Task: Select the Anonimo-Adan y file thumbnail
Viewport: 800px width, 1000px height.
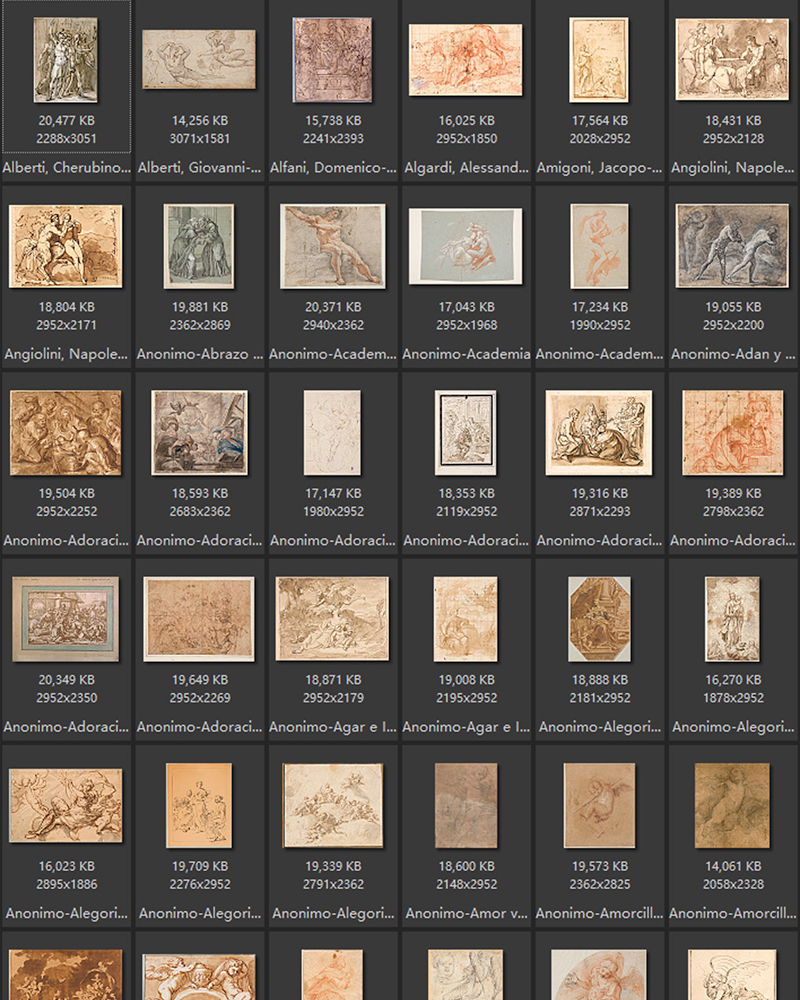Action: click(732, 246)
